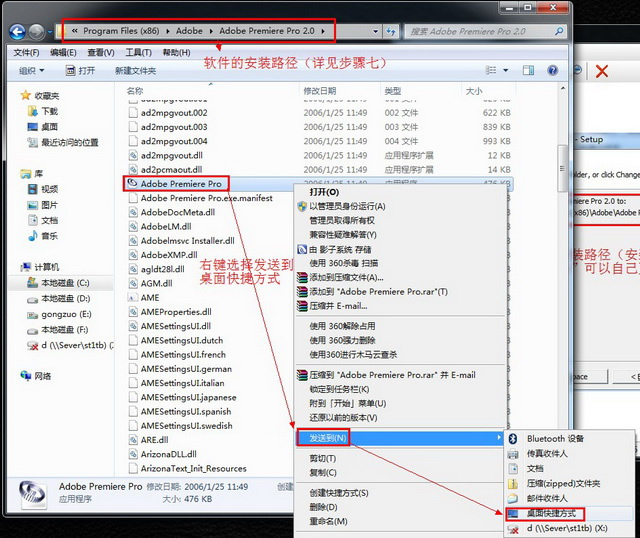Choose 打开(O) in context menu

(324, 192)
